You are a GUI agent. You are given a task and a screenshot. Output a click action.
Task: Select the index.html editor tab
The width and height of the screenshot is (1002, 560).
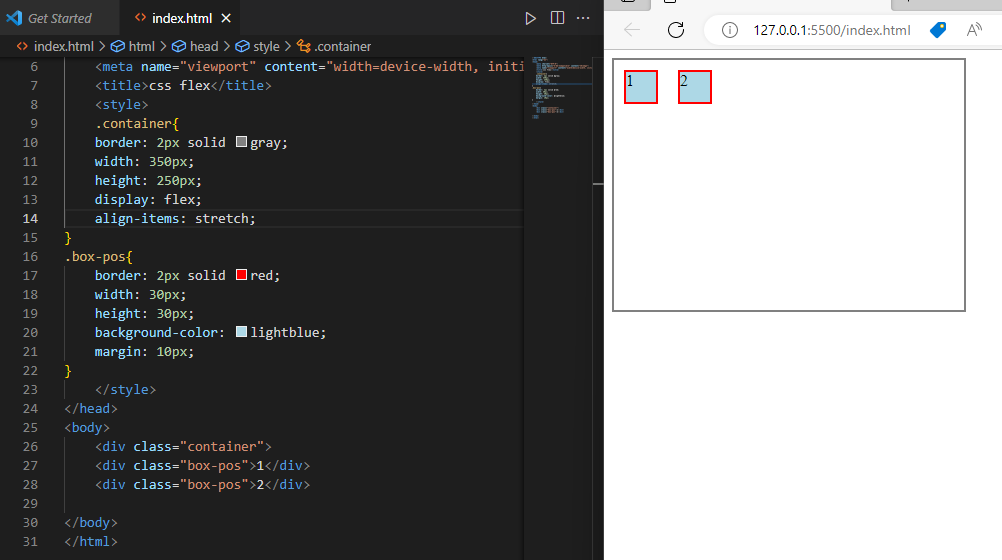181,19
